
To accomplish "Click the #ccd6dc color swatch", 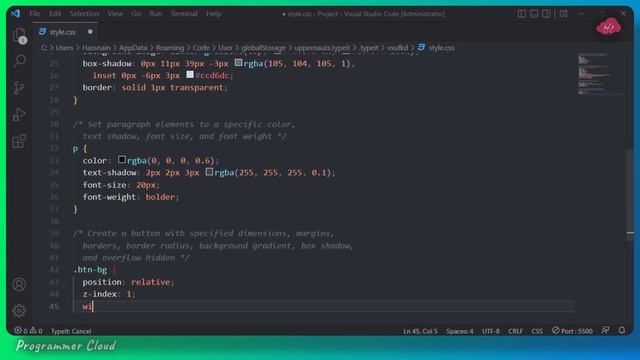I will (x=190, y=75).
